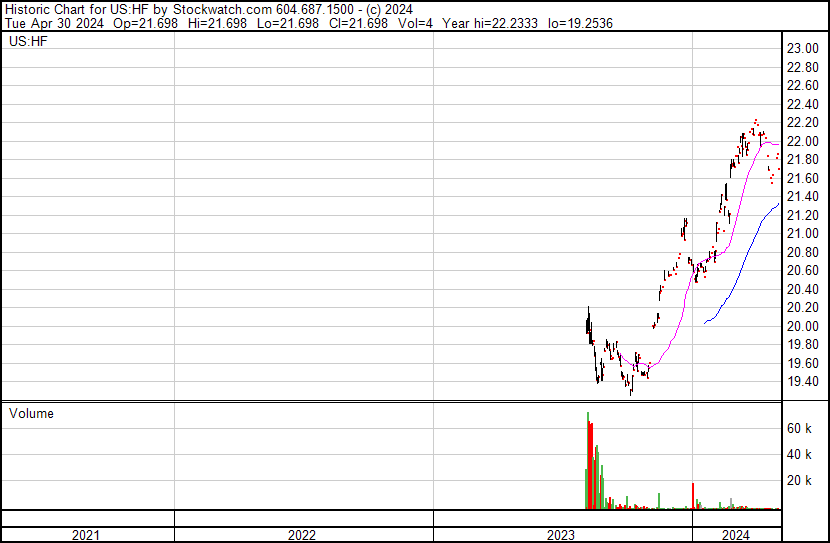Click the 'lo=19.2536' year low text
This screenshot has width=830, height=543.
point(580,23)
